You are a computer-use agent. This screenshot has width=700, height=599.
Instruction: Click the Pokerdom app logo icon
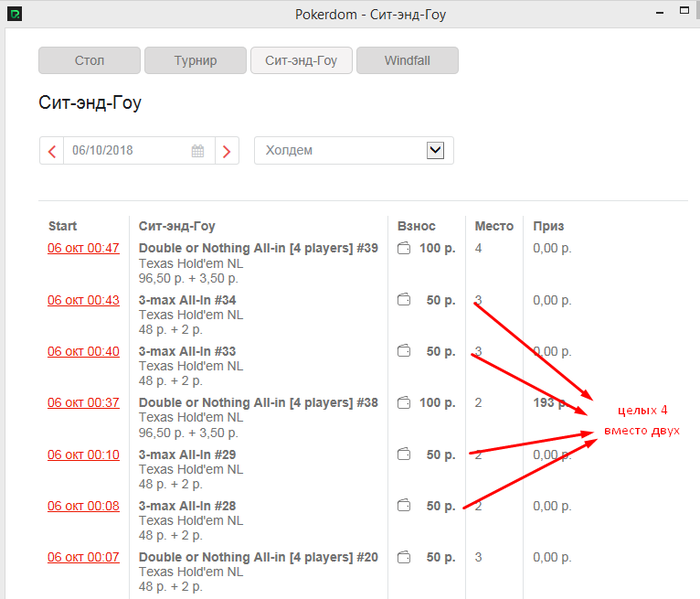tap(14, 14)
